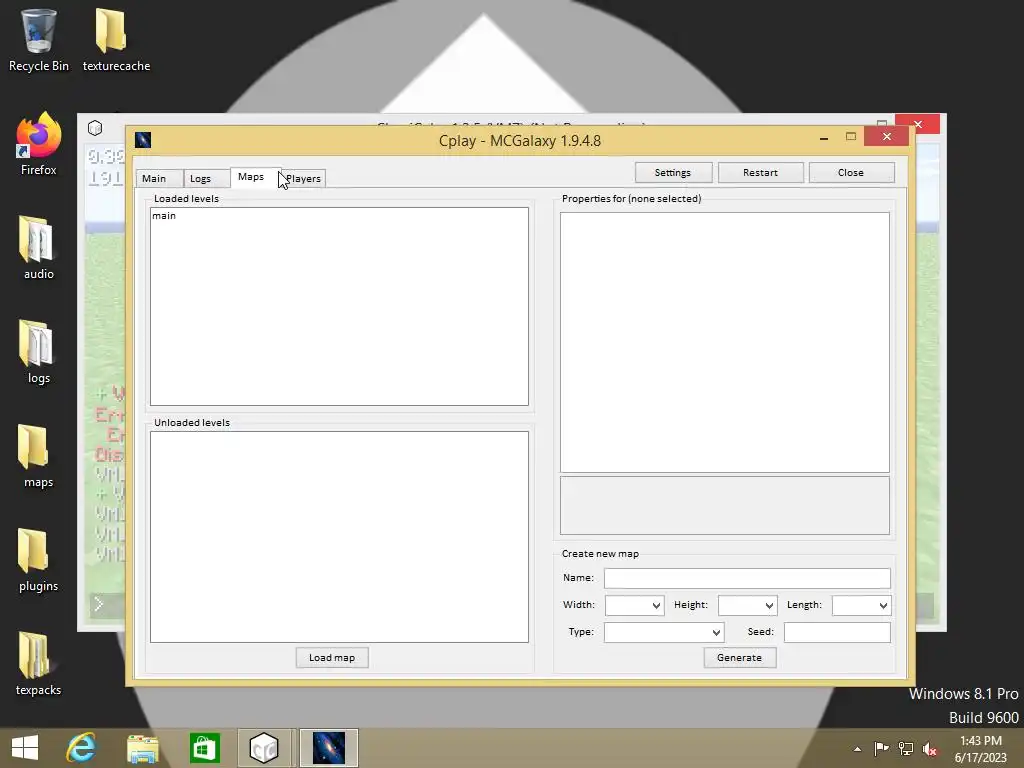Click the ClassiCube cube icon in back window
Viewport: 1024px width, 768px height.
(x=95, y=128)
